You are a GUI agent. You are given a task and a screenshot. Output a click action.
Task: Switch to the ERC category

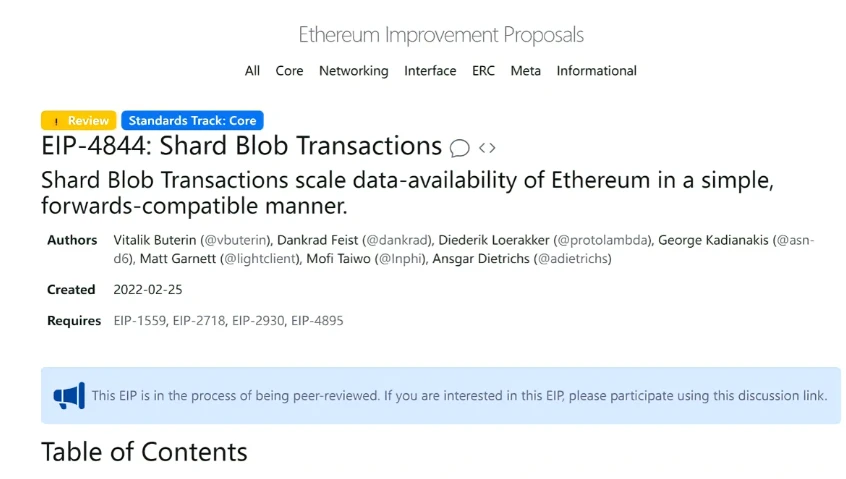pyautogui.click(x=483, y=71)
